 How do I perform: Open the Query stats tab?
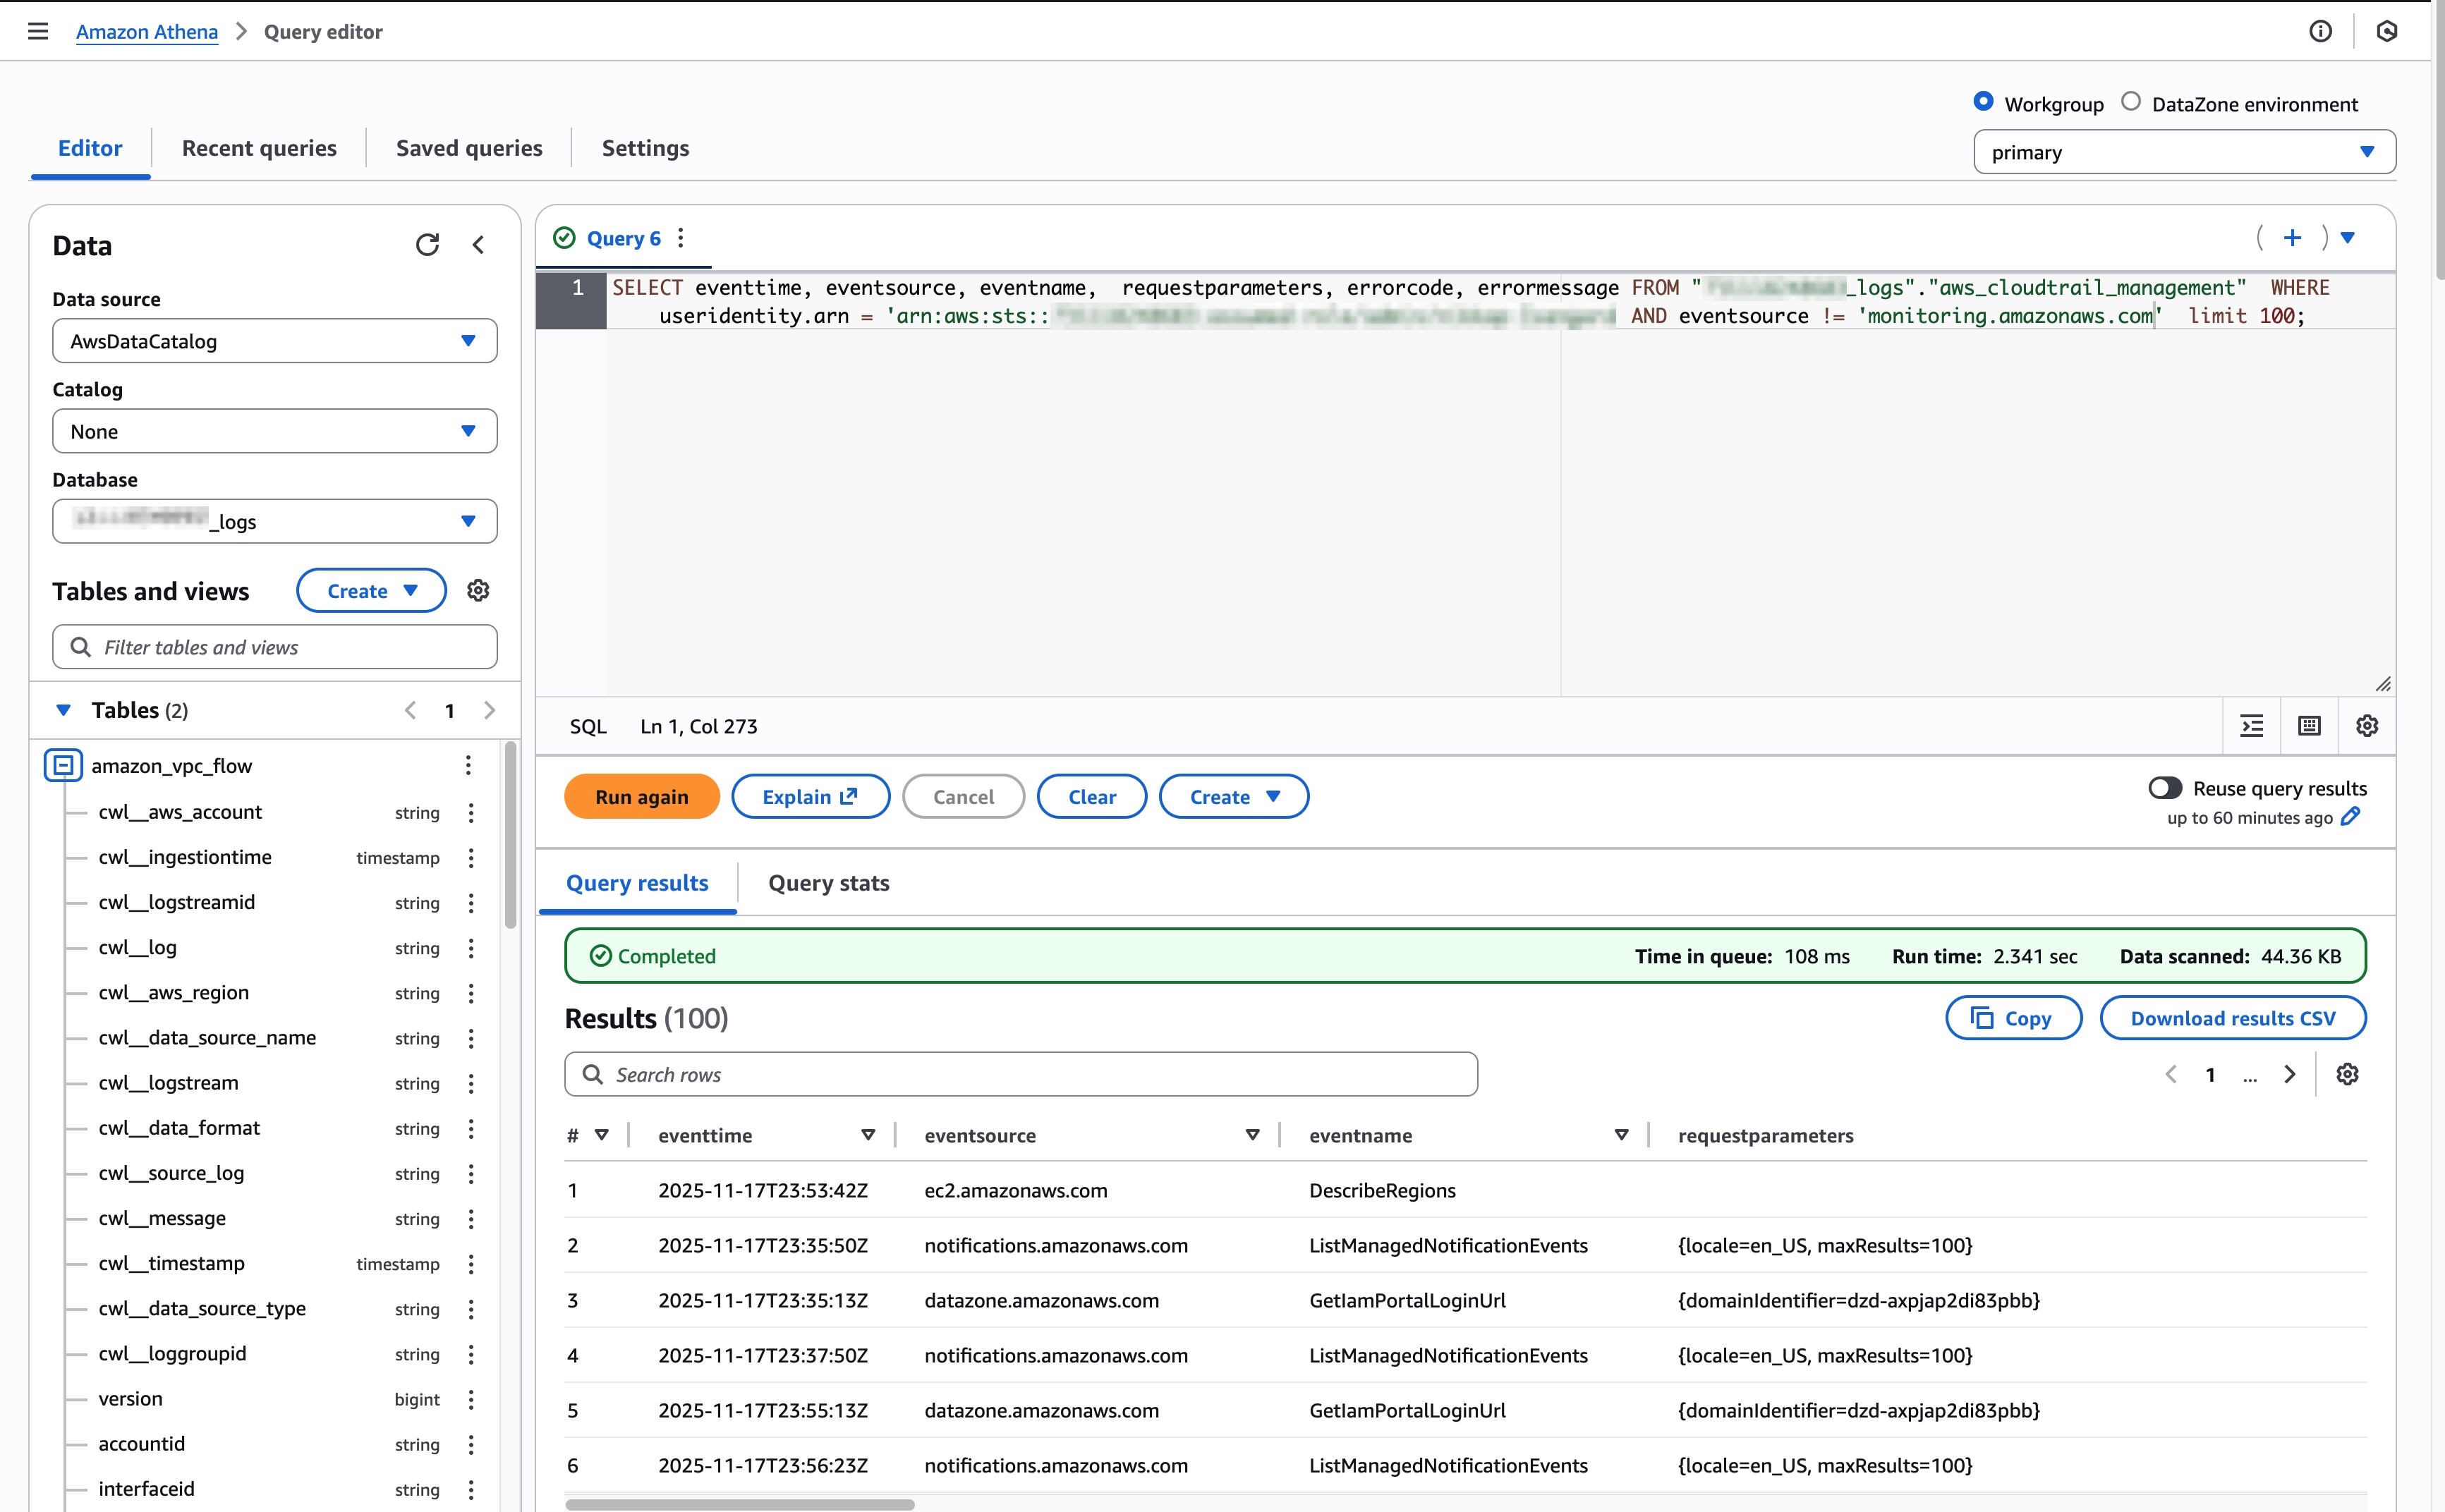[x=828, y=883]
